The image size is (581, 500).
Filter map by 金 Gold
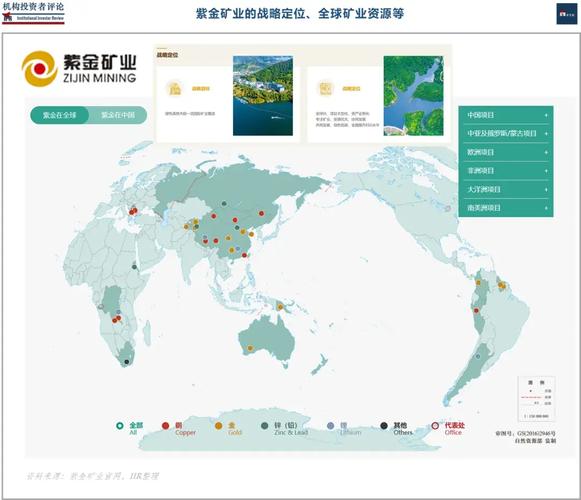click(228, 428)
